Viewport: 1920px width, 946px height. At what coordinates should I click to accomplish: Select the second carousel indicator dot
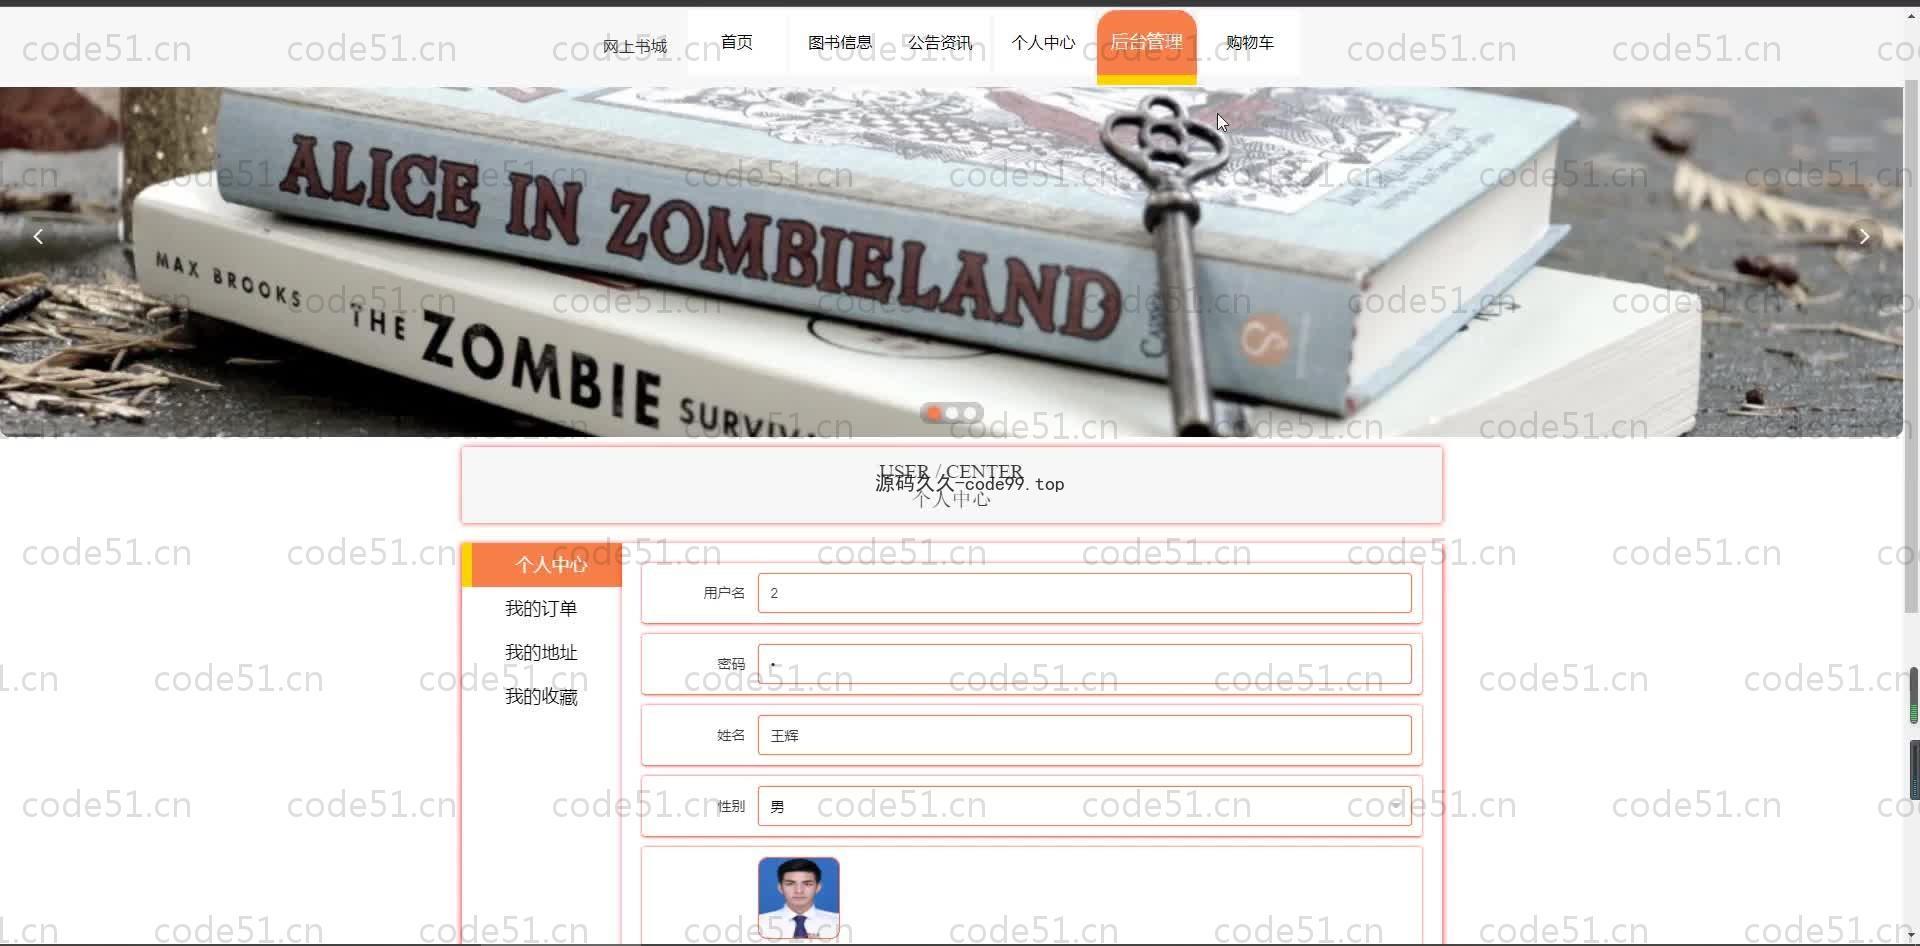pyautogui.click(x=952, y=413)
